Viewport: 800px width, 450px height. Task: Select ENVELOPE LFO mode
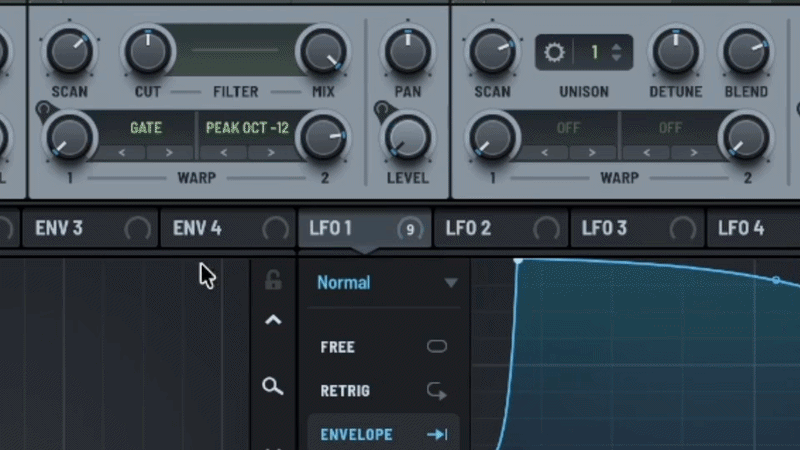[384, 434]
